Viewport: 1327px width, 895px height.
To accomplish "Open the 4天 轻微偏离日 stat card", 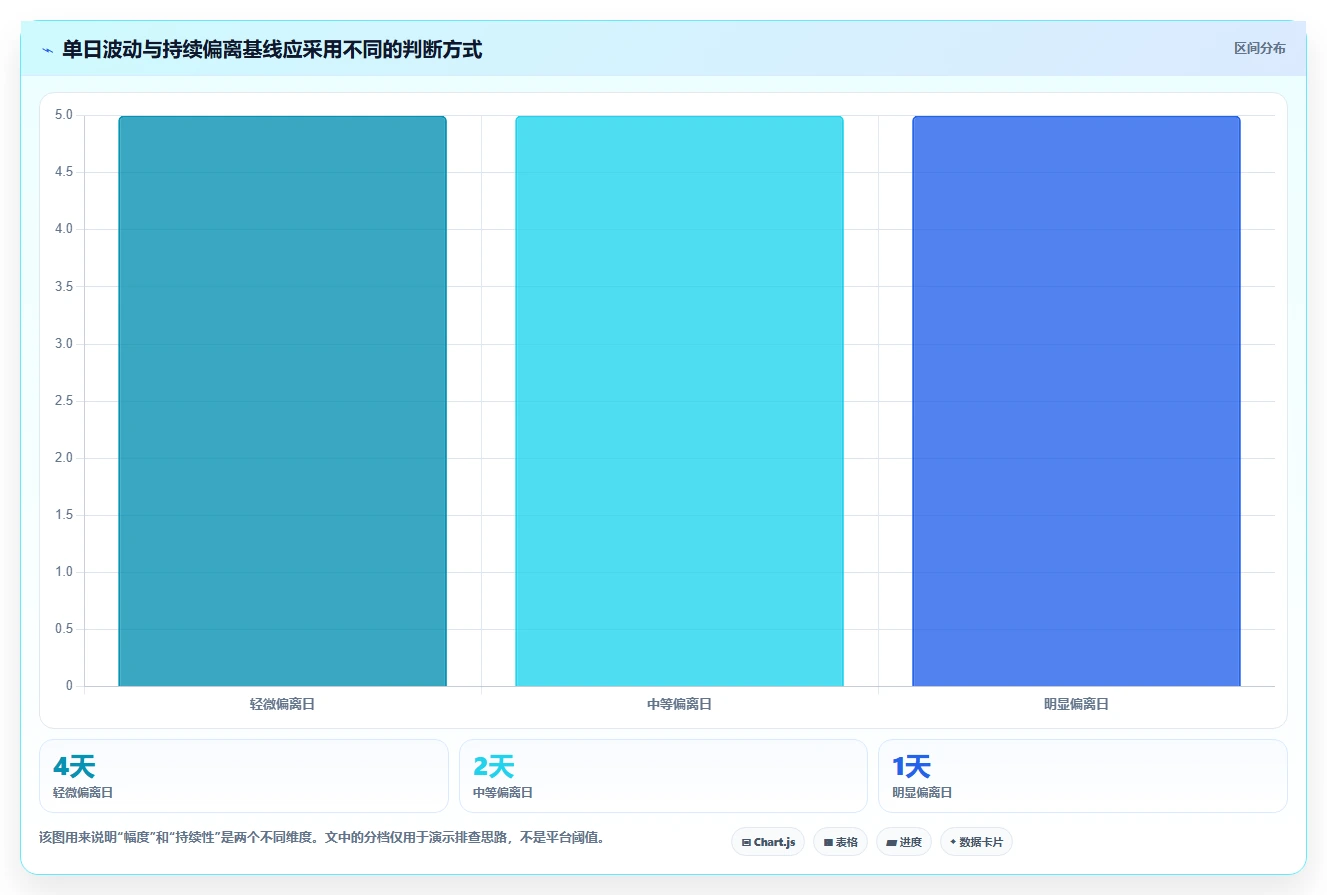I will coord(244,776).
